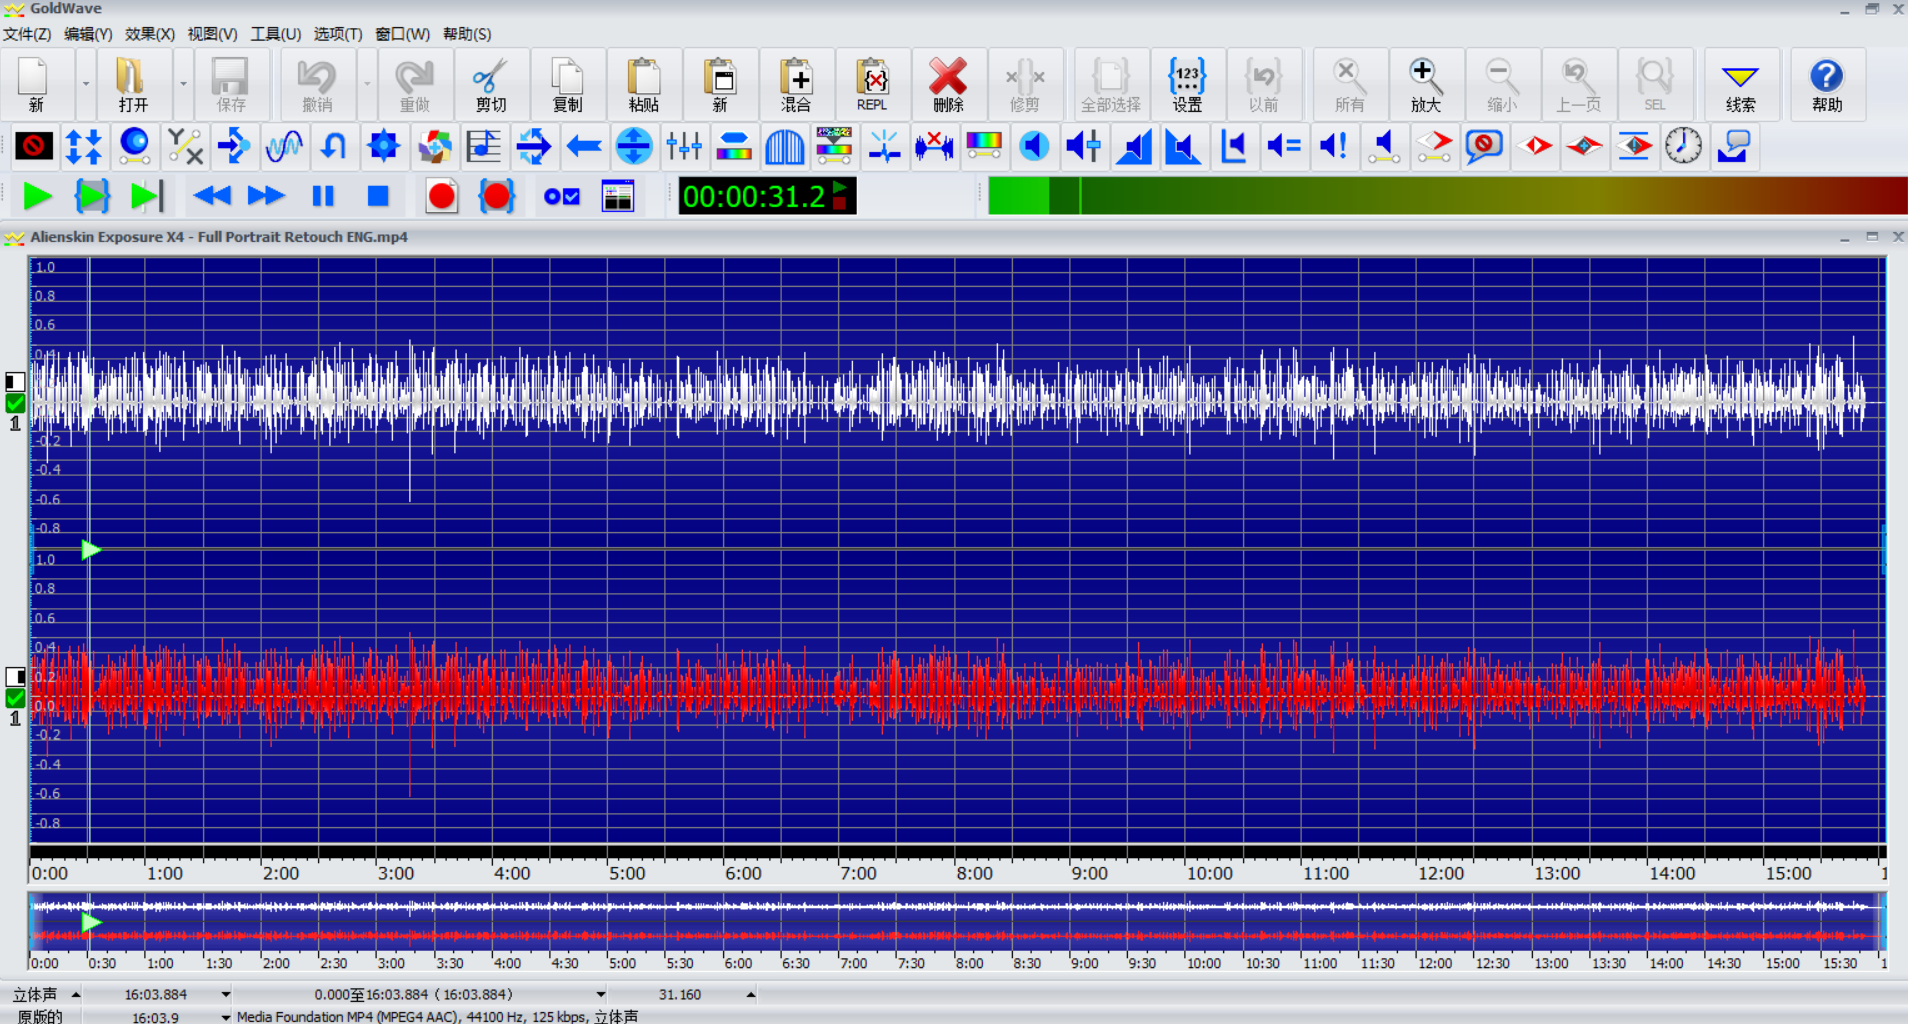Start recording with the red record button
This screenshot has width=1908, height=1024.
[441, 196]
